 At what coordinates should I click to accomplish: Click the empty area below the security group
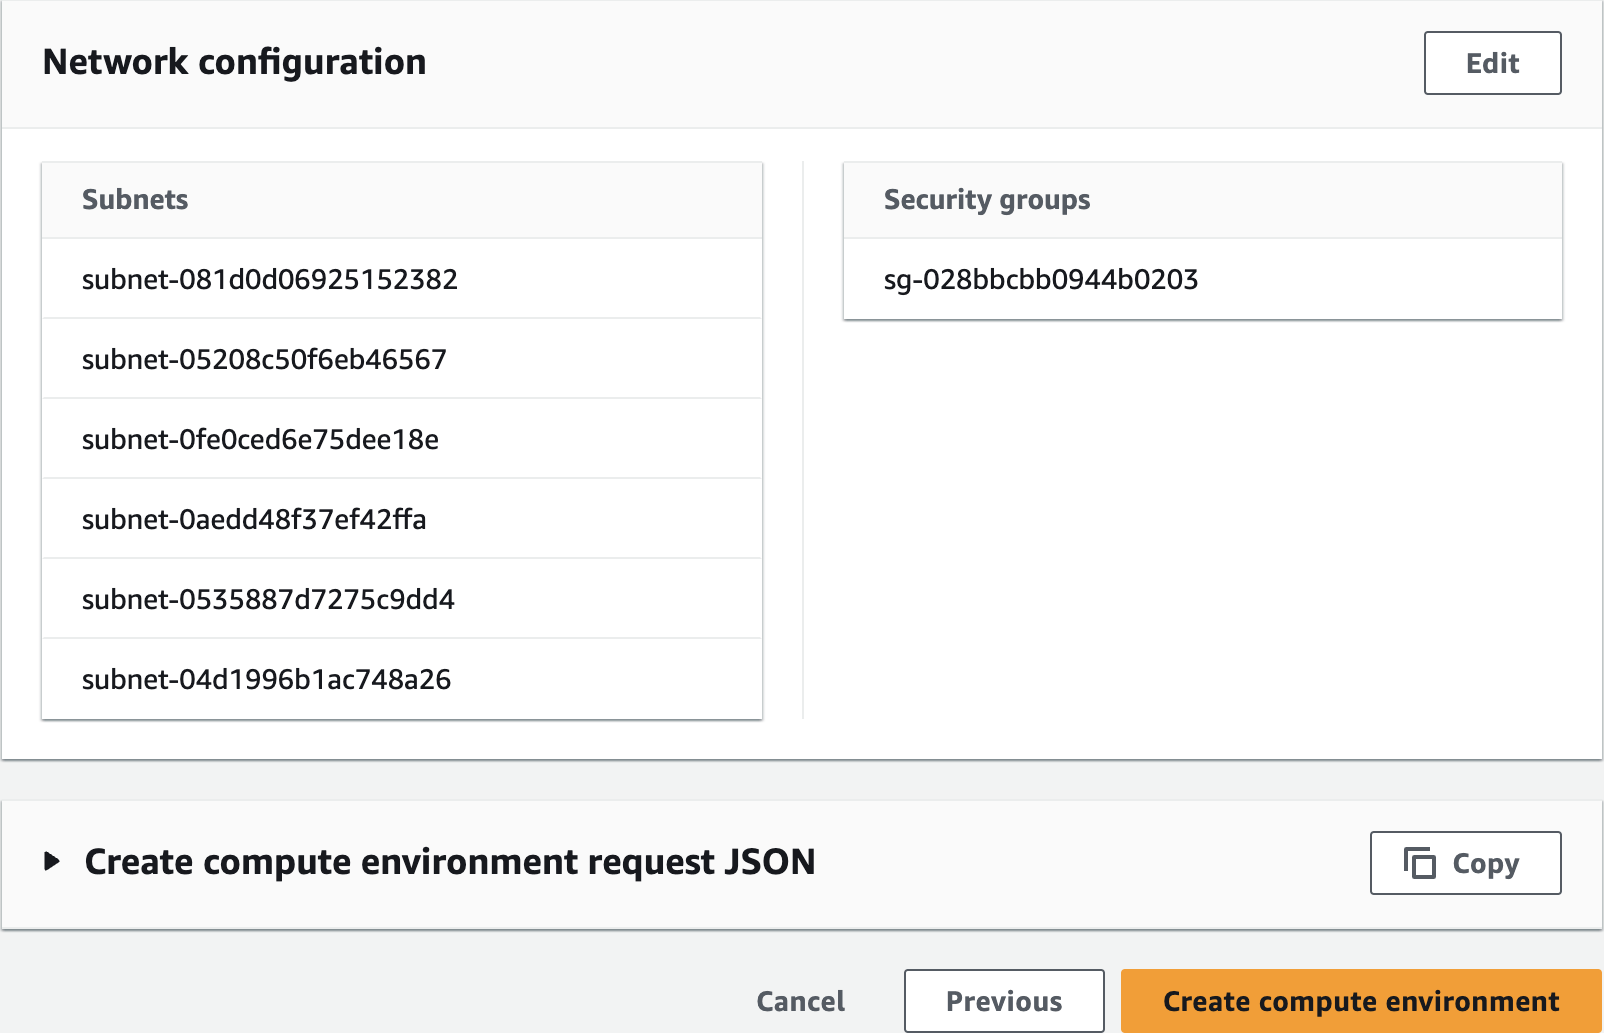pos(1202,520)
